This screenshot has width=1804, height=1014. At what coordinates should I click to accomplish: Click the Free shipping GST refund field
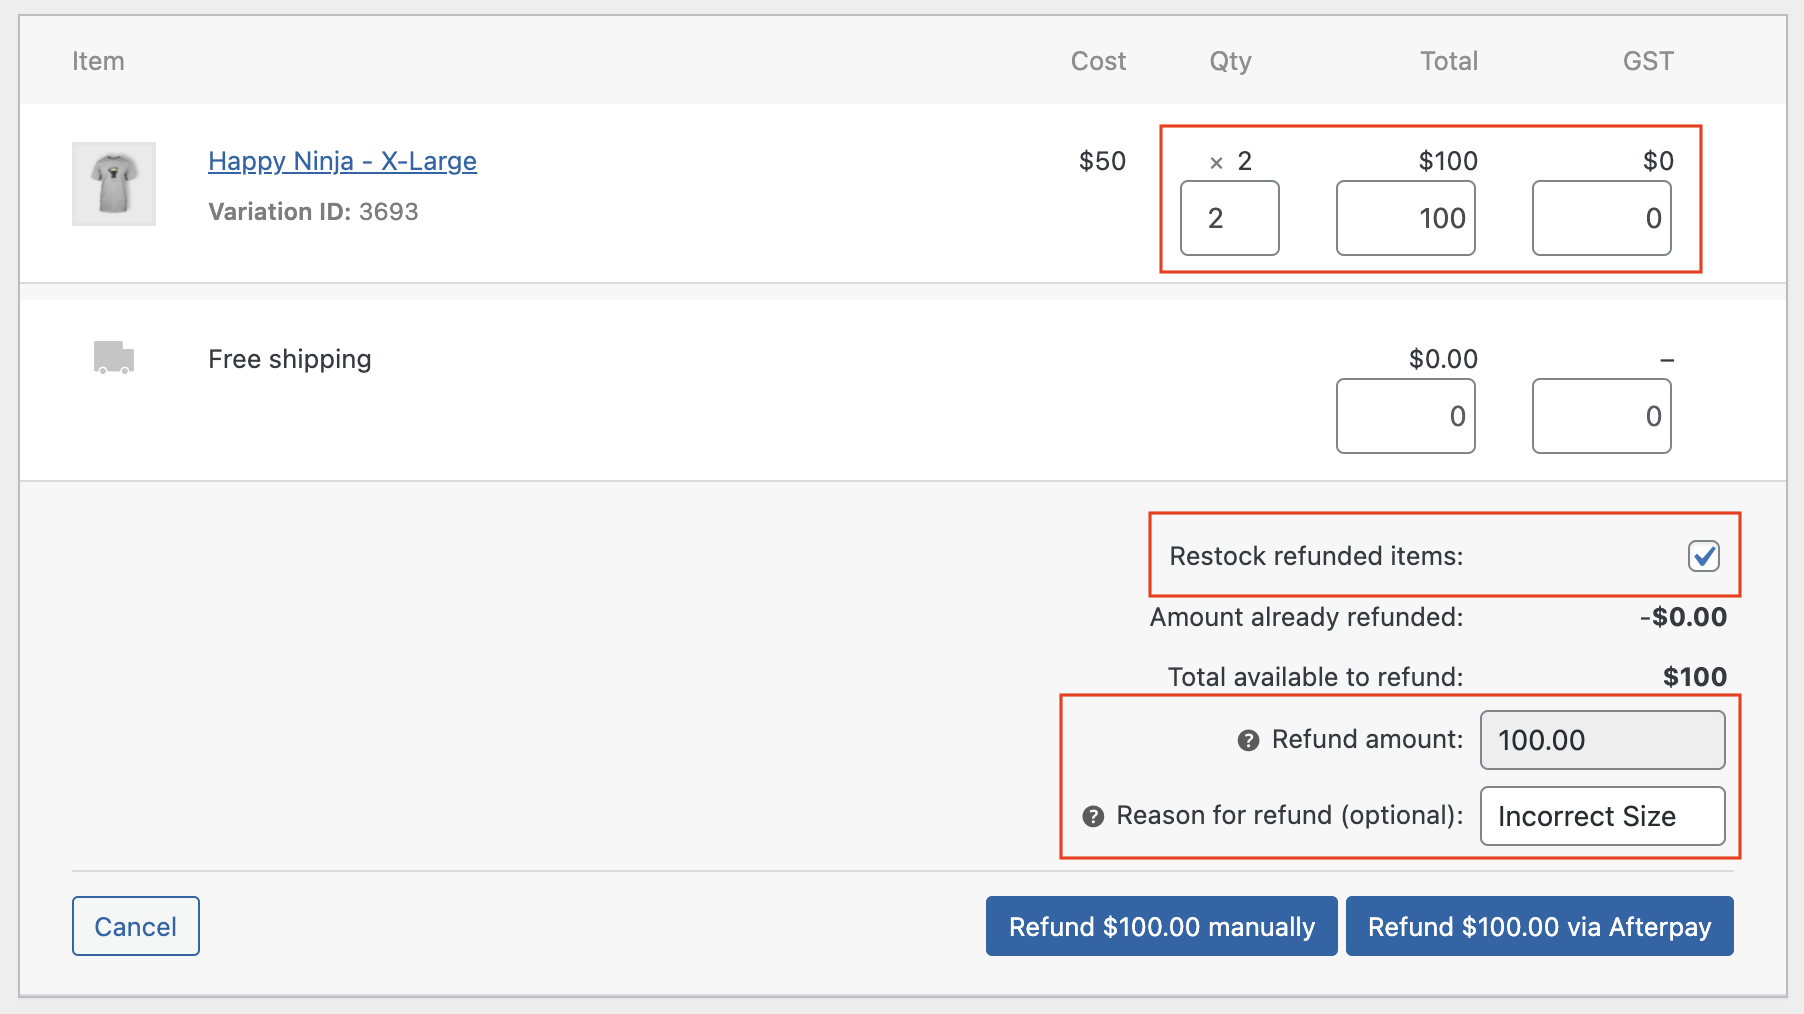click(x=1601, y=416)
